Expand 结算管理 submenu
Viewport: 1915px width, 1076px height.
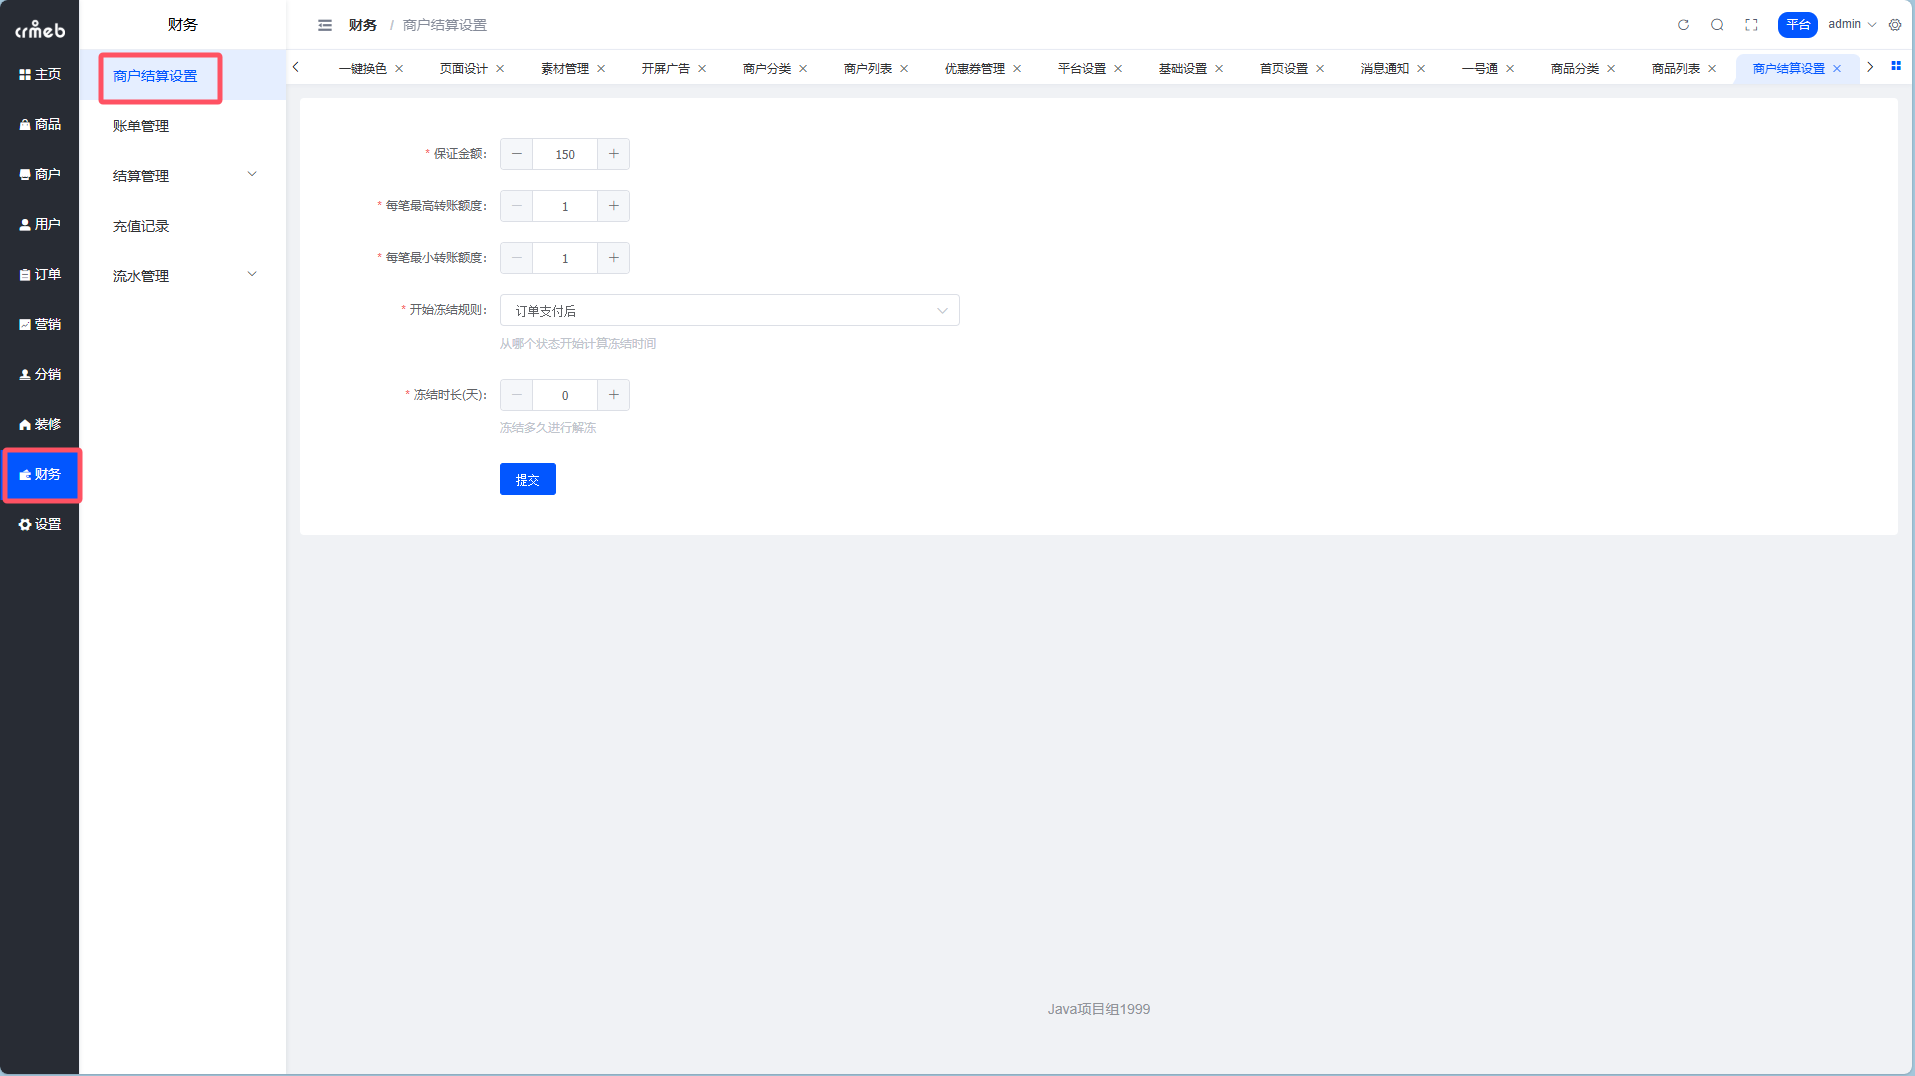point(183,176)
